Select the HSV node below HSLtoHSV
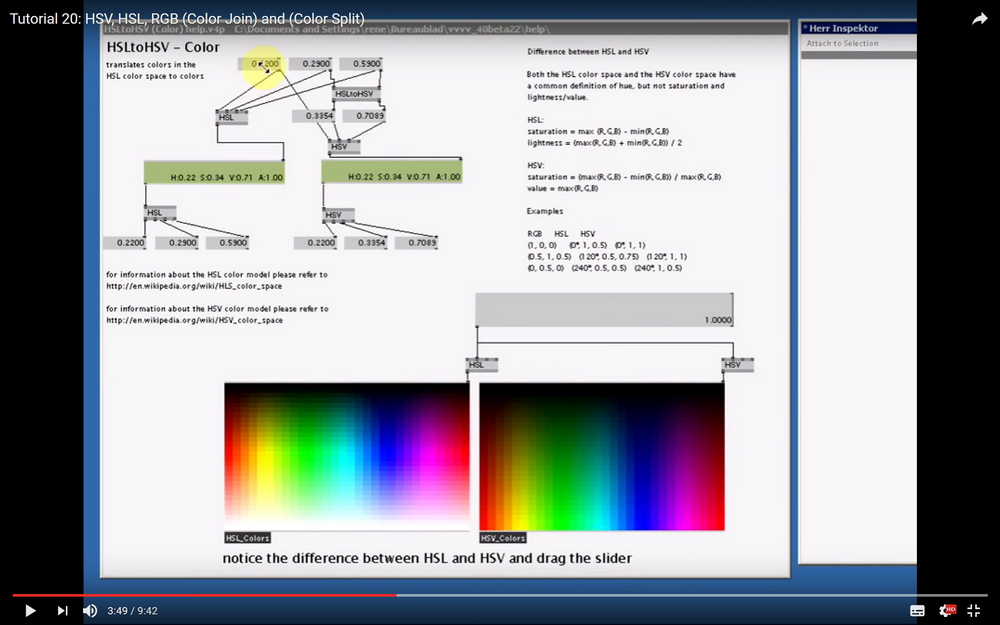 point(342,146)
